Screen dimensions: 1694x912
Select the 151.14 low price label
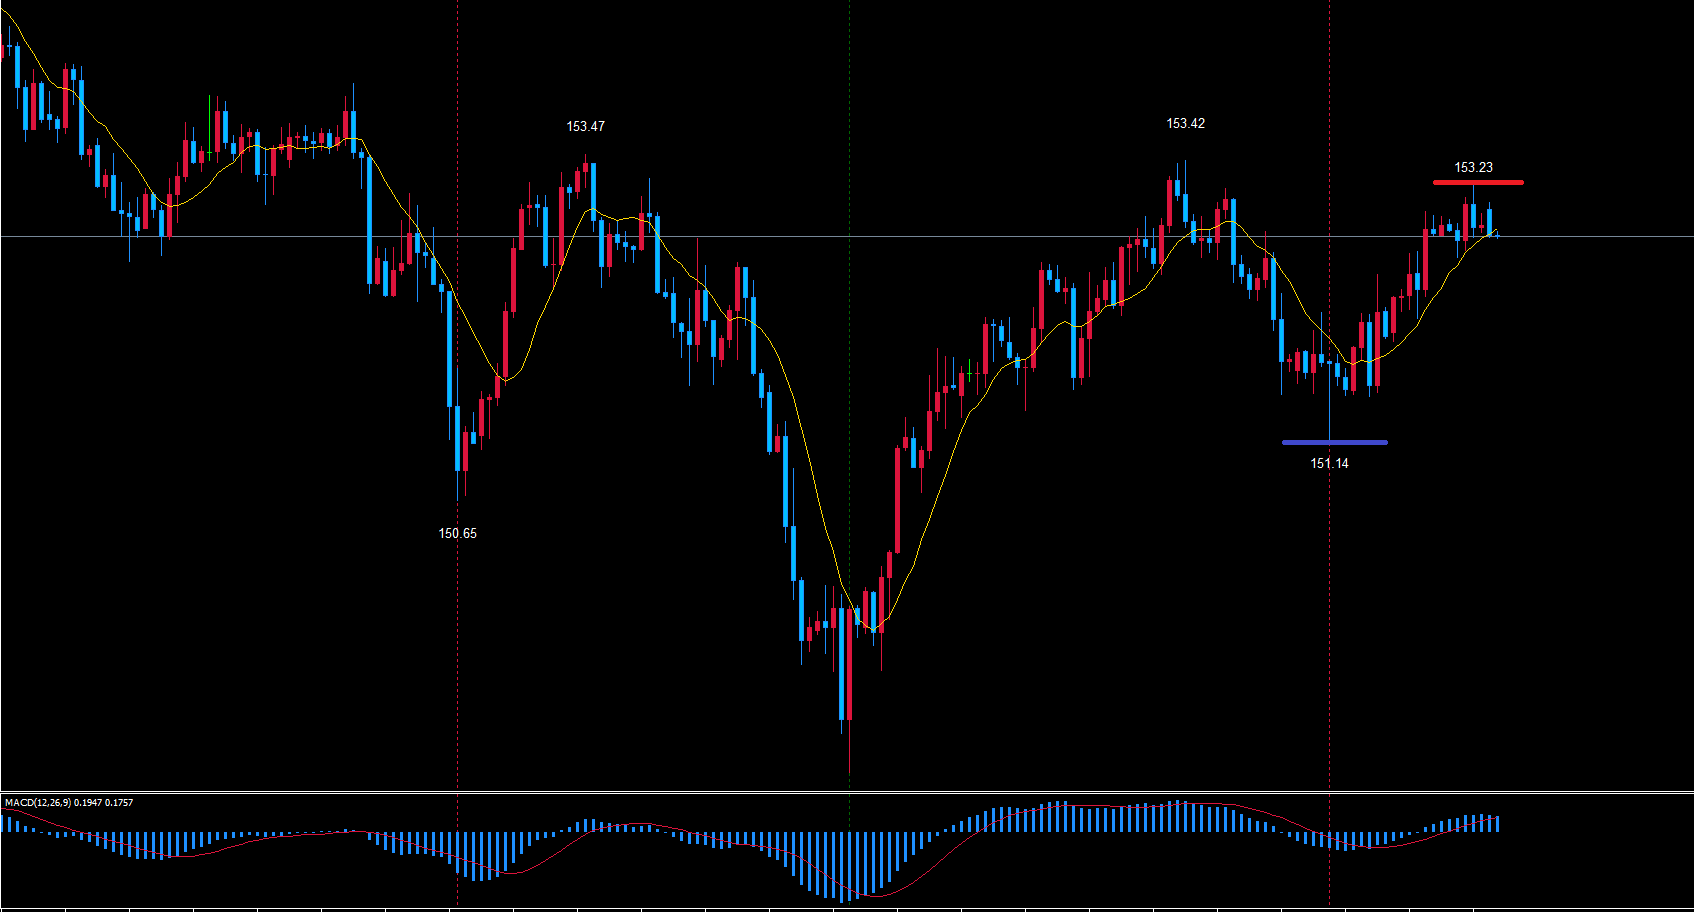pos(1329,464)
